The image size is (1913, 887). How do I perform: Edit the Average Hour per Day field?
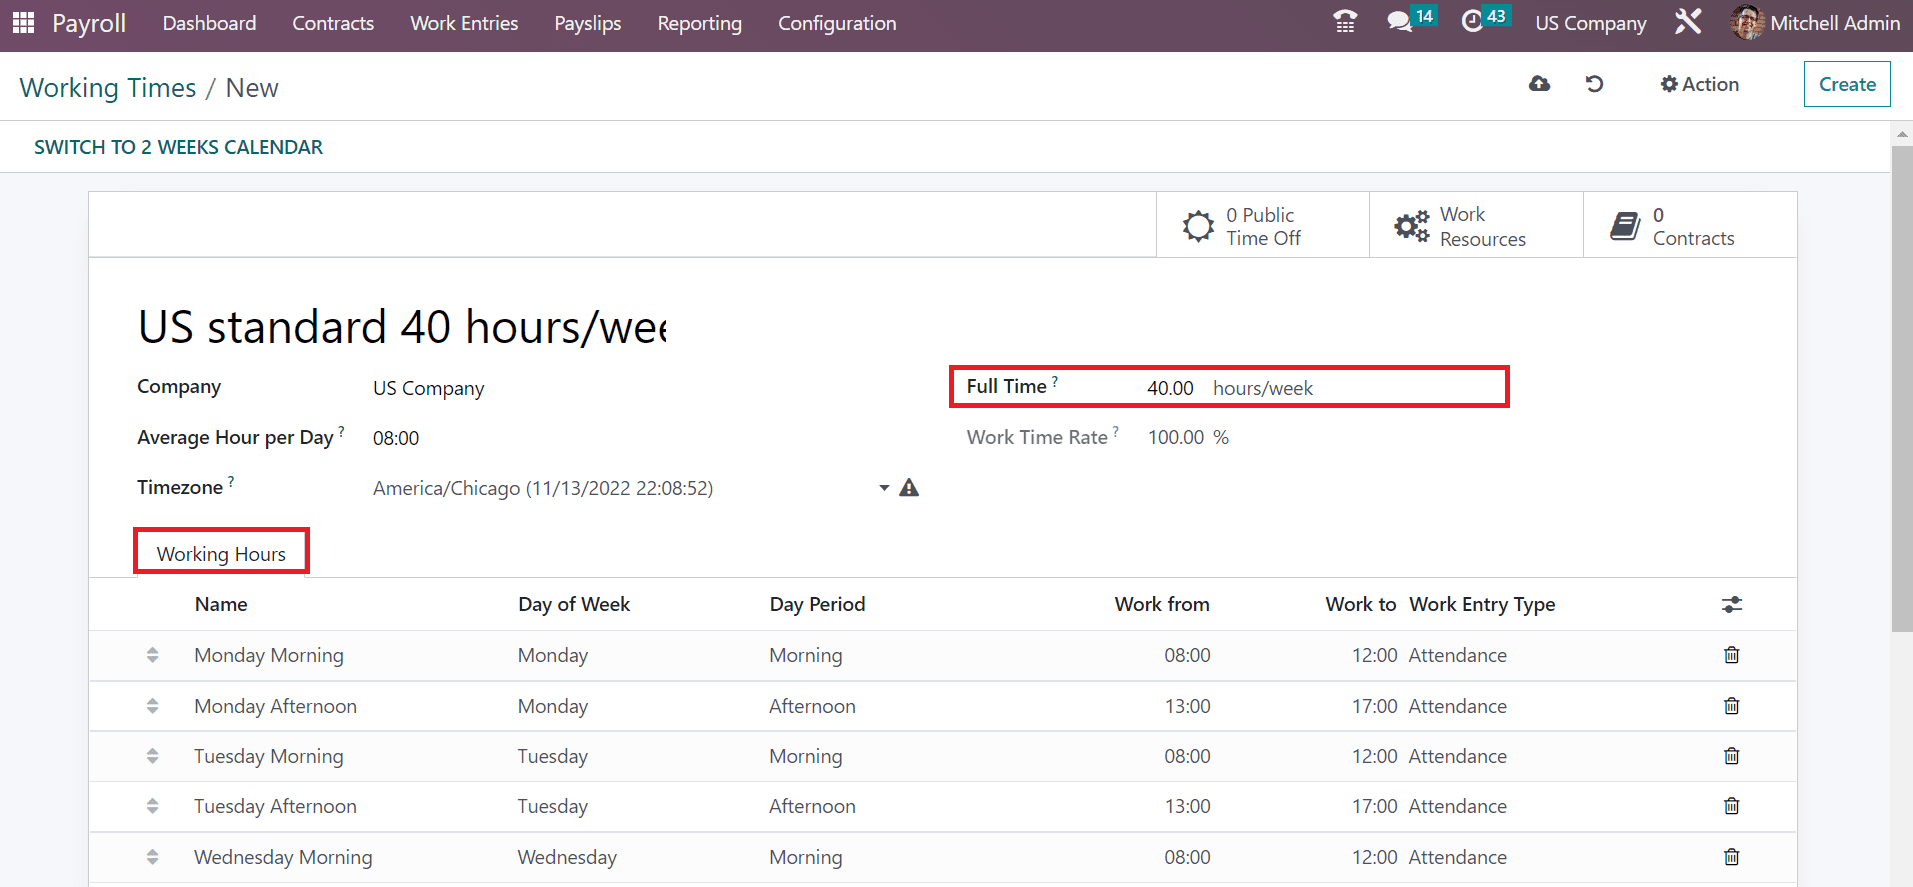click(396, 438)
